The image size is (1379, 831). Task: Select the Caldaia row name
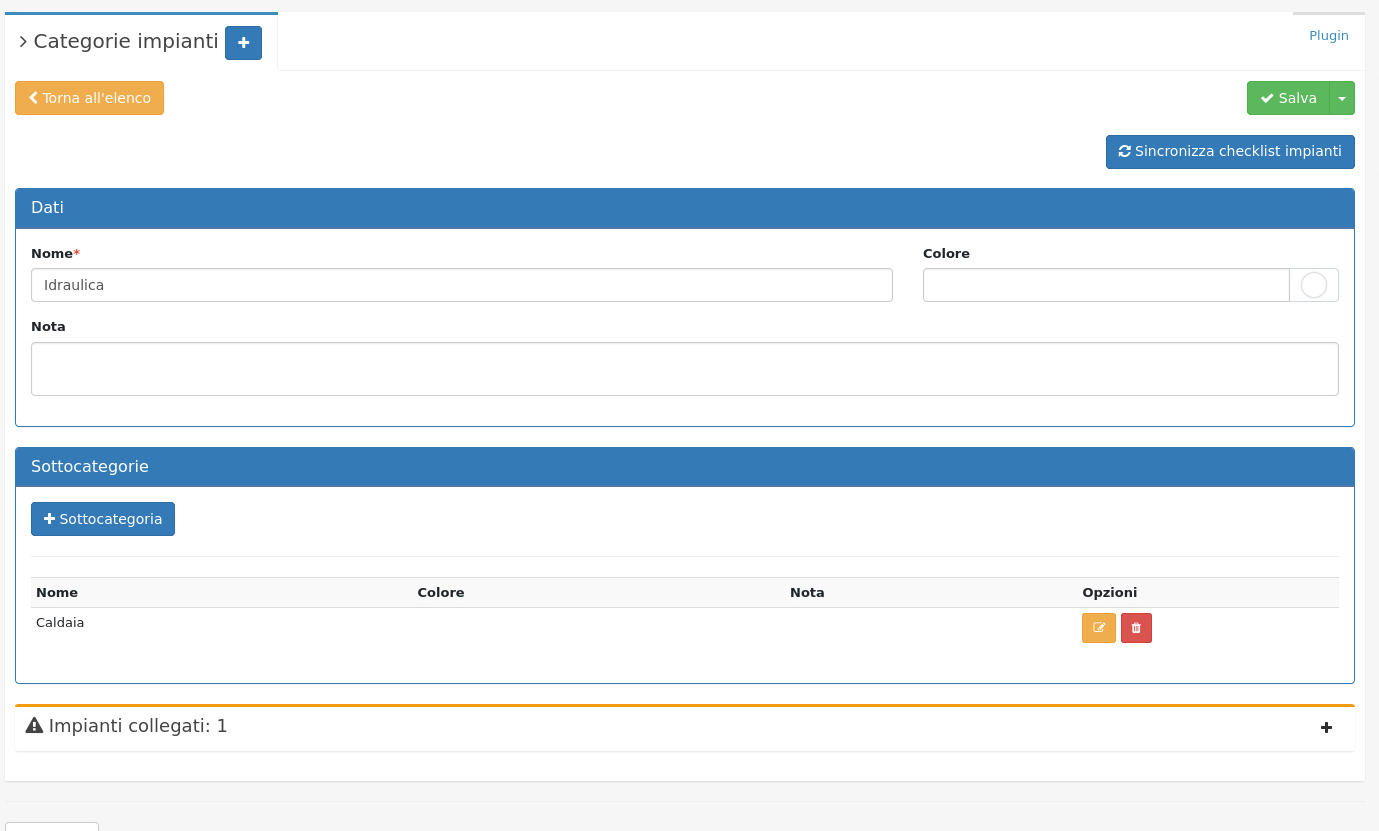coord(60,623)
